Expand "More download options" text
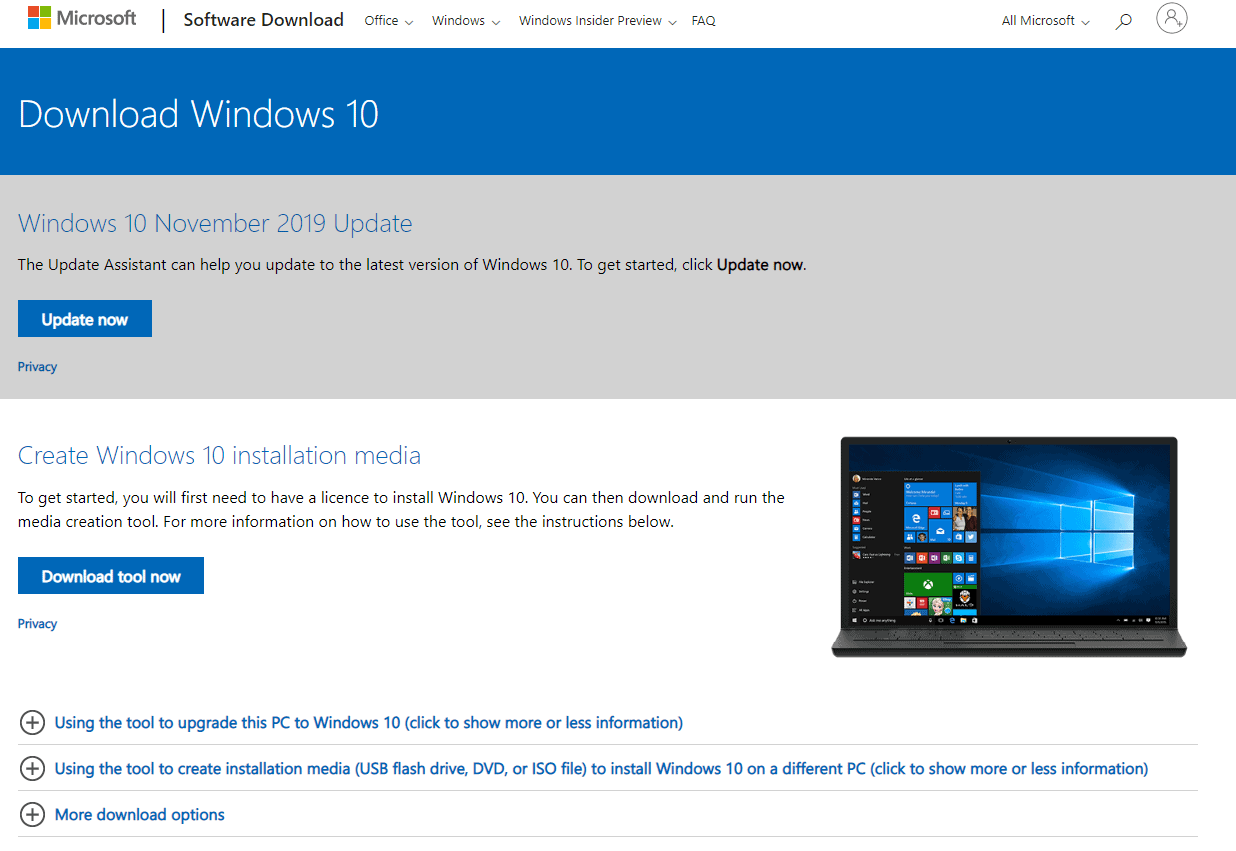 point(139,815)
